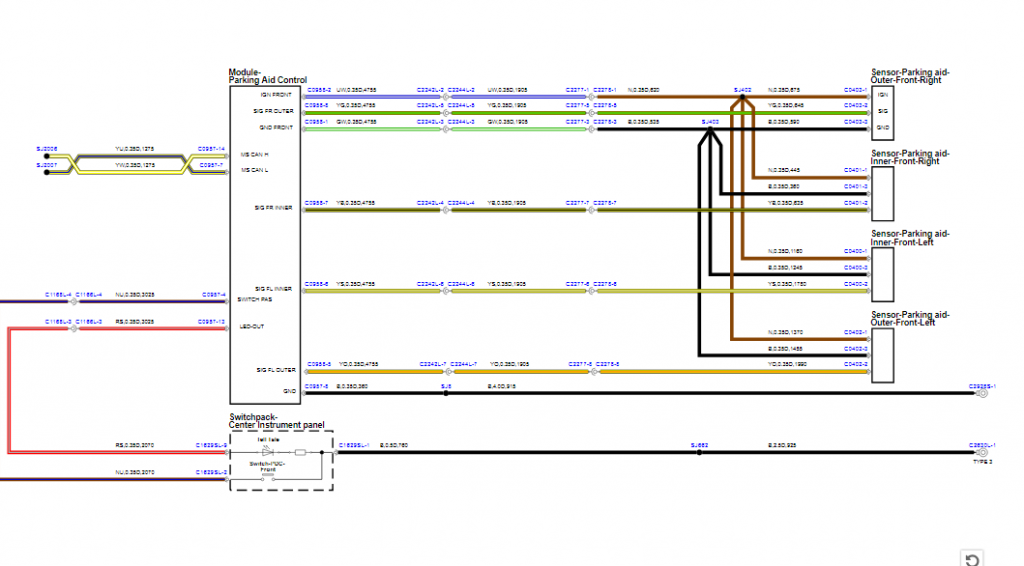
Task: Select the Inner-Front-Right sensor box
Action: tap(882, 194)
